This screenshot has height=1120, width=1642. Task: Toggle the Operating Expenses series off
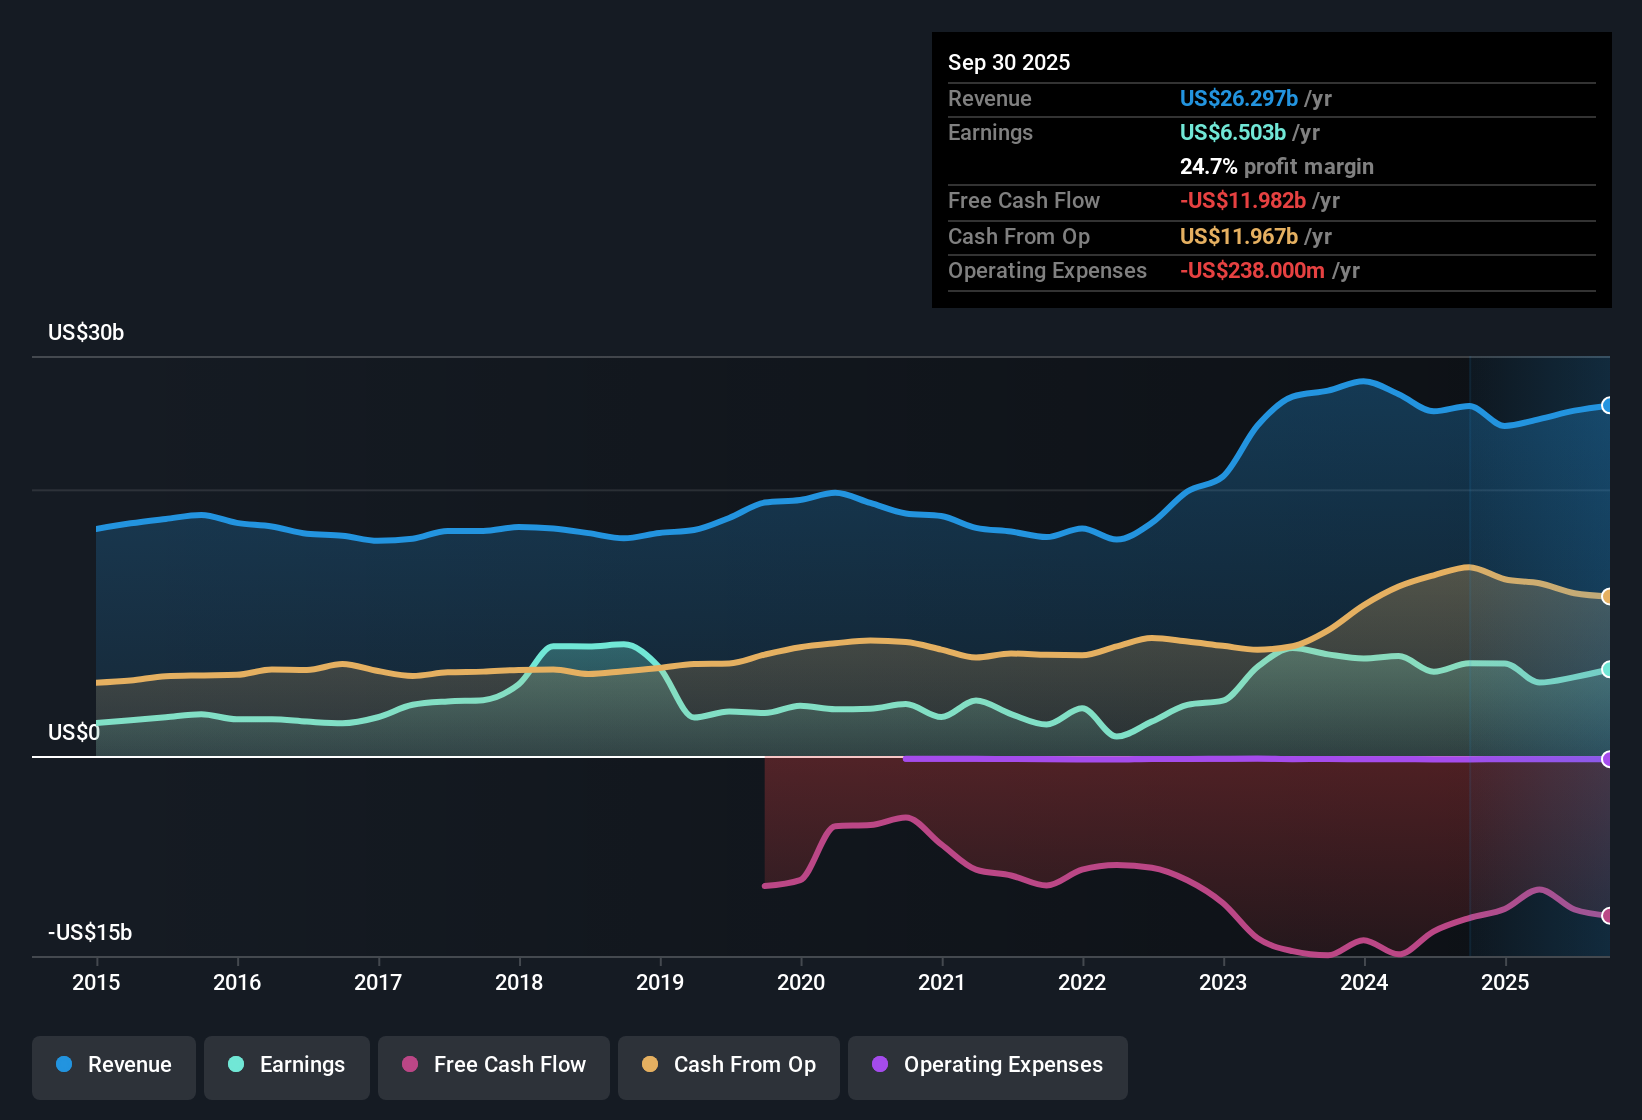(987, 1065)
